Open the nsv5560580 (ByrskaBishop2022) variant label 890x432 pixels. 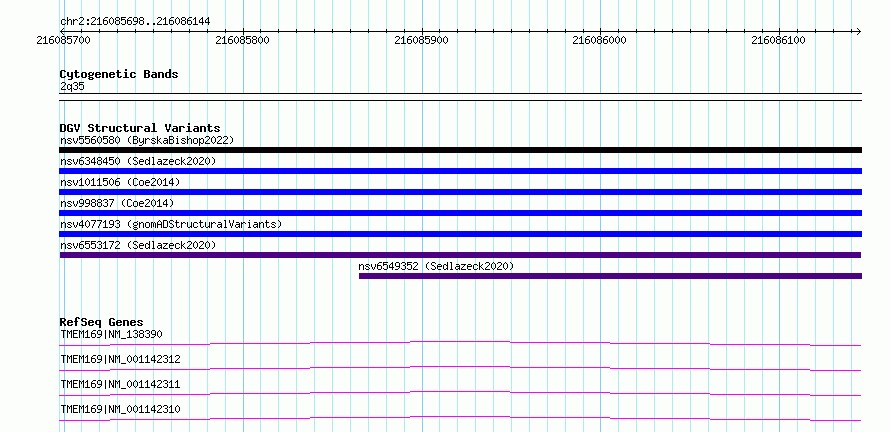[x=147, y=140]
